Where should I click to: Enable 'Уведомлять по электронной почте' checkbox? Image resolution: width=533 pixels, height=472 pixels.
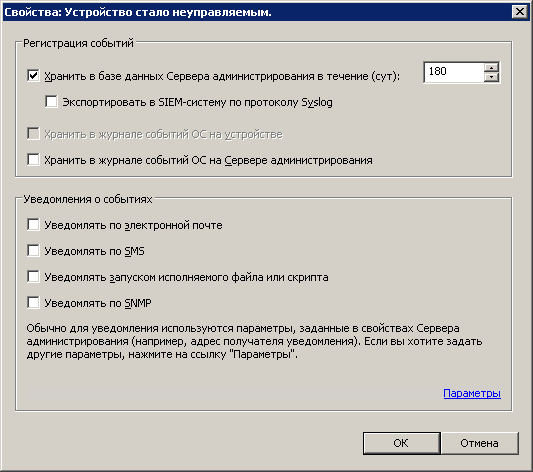click(33, 225)
